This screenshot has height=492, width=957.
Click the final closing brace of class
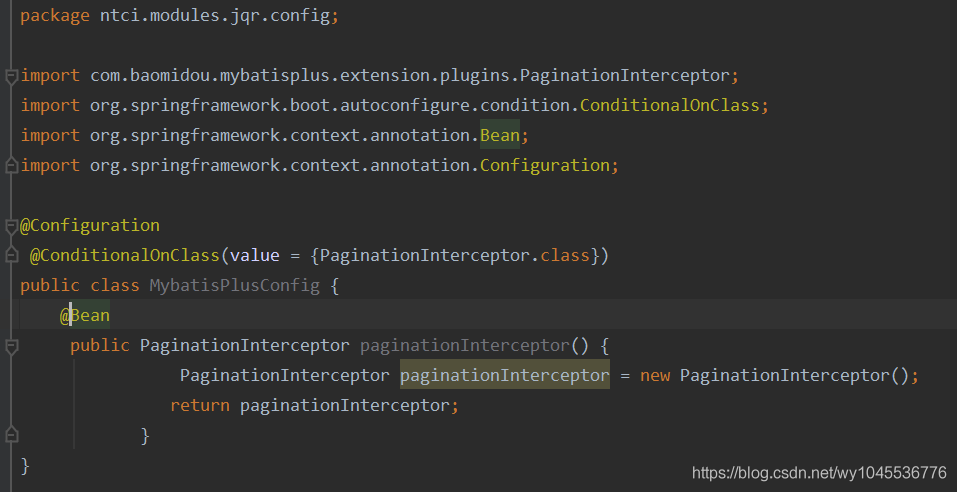[26, 465]
